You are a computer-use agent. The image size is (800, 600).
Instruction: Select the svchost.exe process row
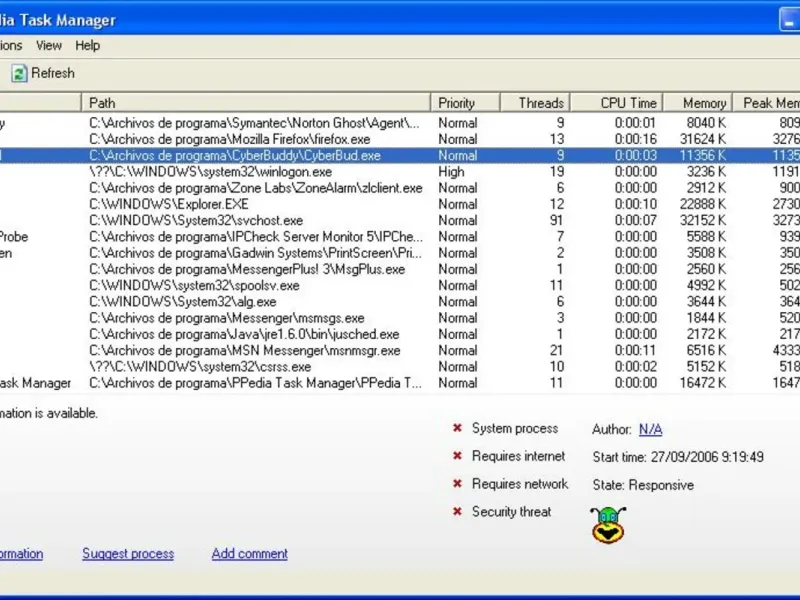click(x=400, y=221)
